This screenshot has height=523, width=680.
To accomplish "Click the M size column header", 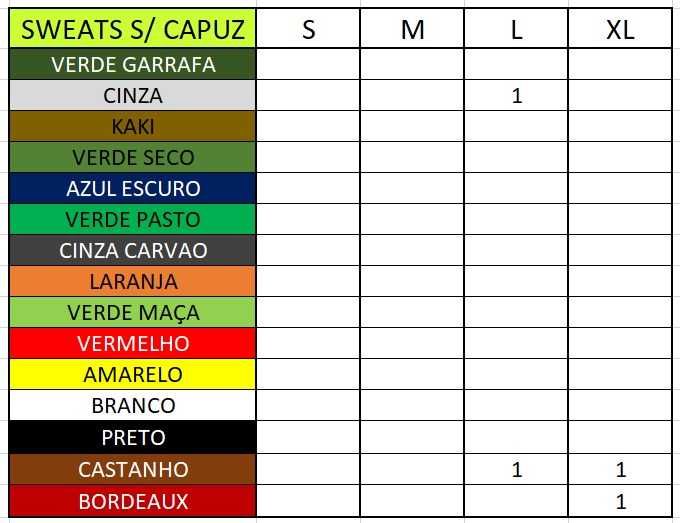I will (x=412, y=29).
